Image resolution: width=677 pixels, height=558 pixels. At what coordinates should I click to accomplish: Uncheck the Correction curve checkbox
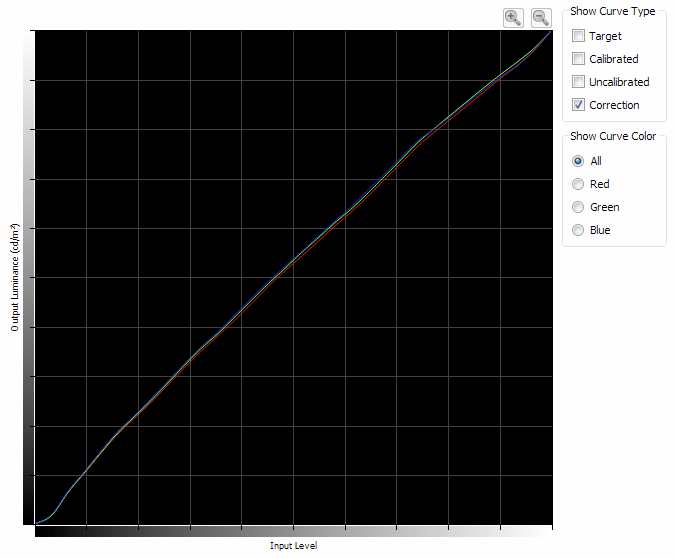coord(579,105)
